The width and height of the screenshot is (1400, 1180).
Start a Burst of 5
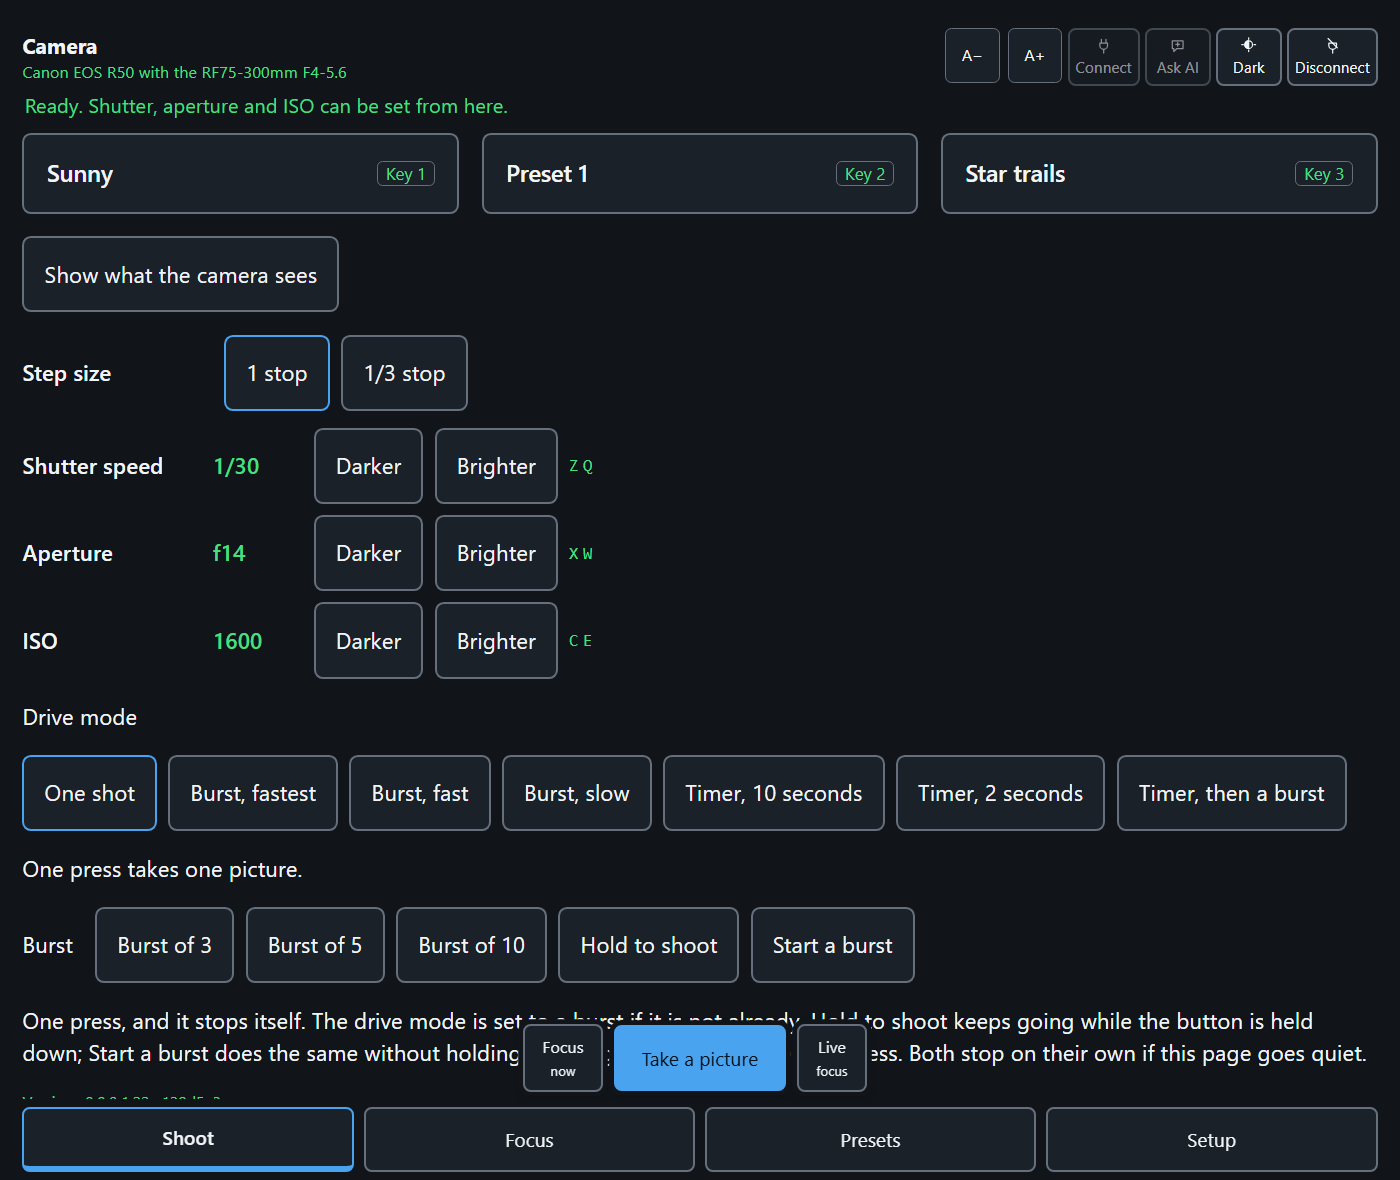click(315, 945)
